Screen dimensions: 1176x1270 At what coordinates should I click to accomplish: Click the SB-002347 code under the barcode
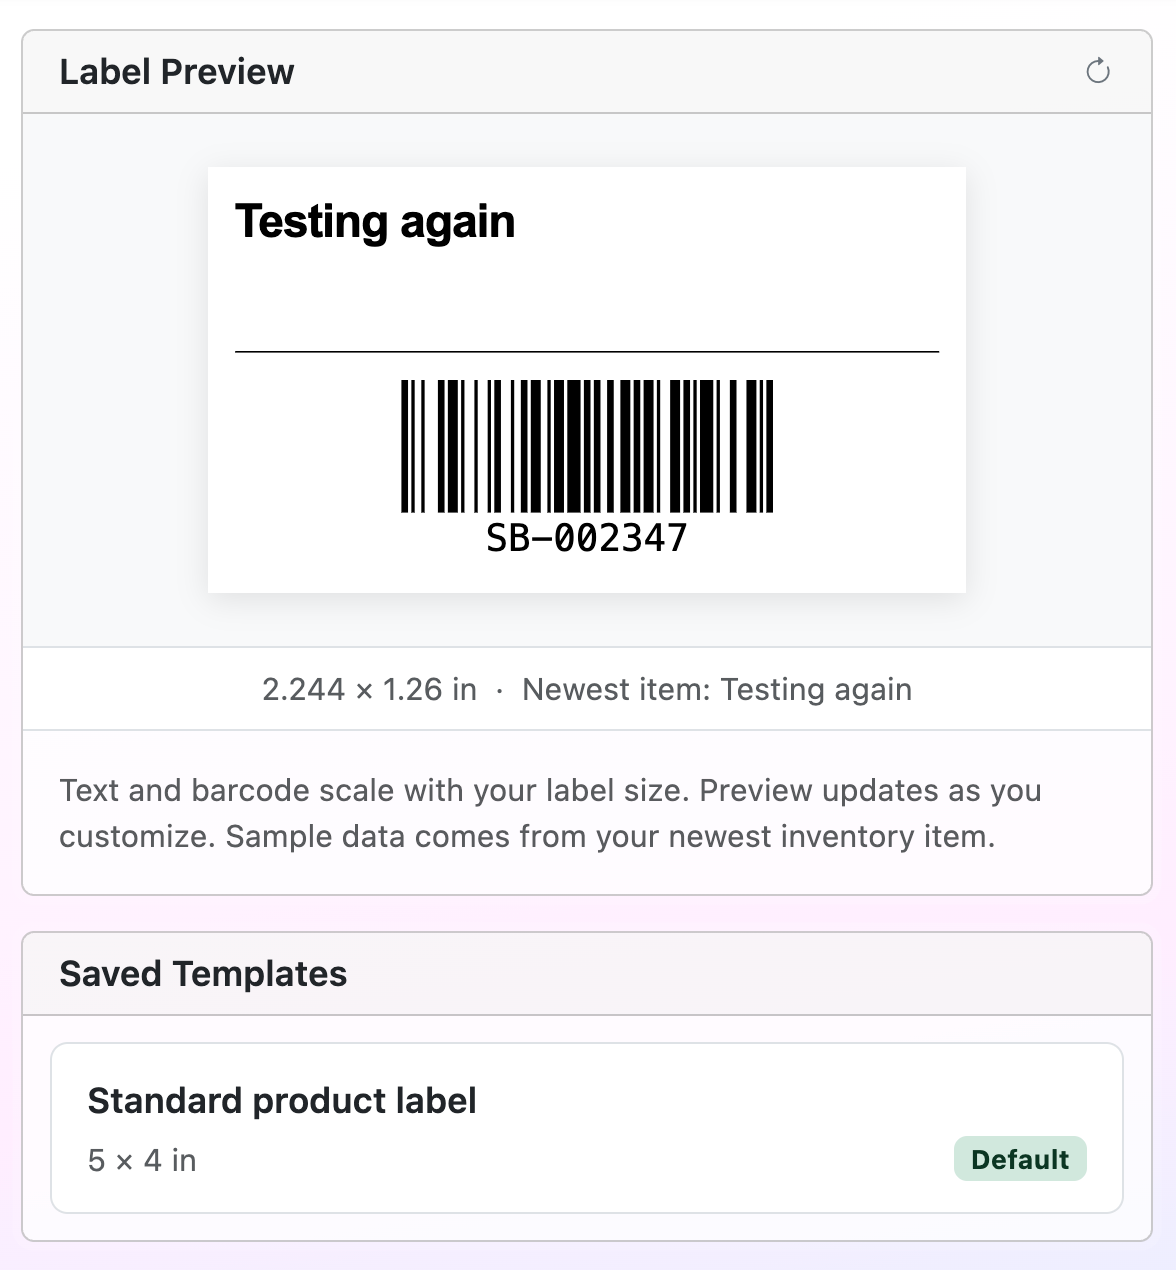(587, 538)
